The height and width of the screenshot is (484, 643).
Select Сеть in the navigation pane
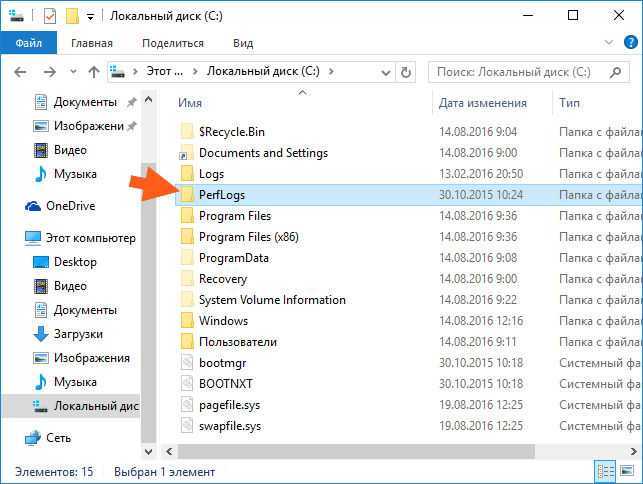[x=48, y=438]
